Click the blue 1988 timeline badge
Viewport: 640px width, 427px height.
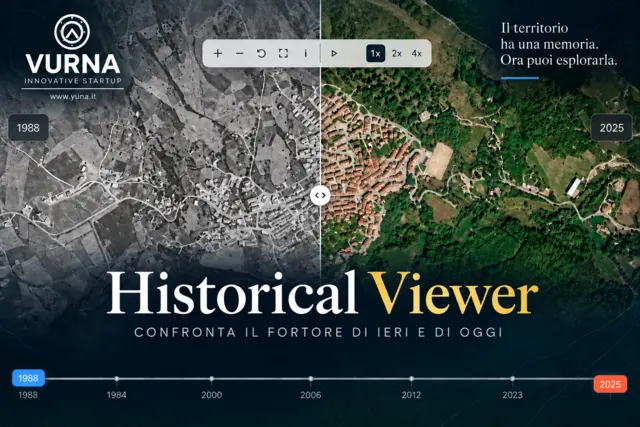point(28,378)
